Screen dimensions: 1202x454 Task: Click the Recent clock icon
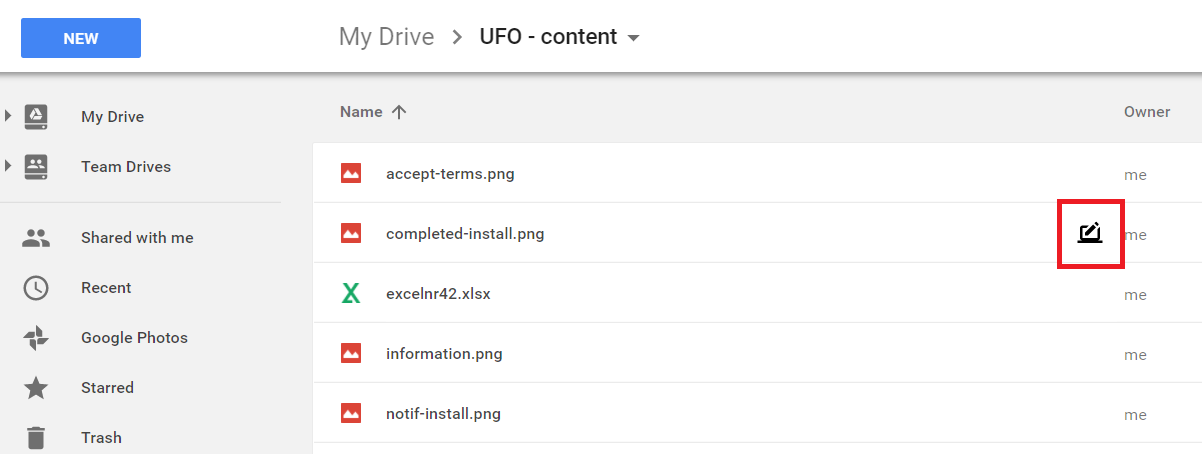coord(36,288)
